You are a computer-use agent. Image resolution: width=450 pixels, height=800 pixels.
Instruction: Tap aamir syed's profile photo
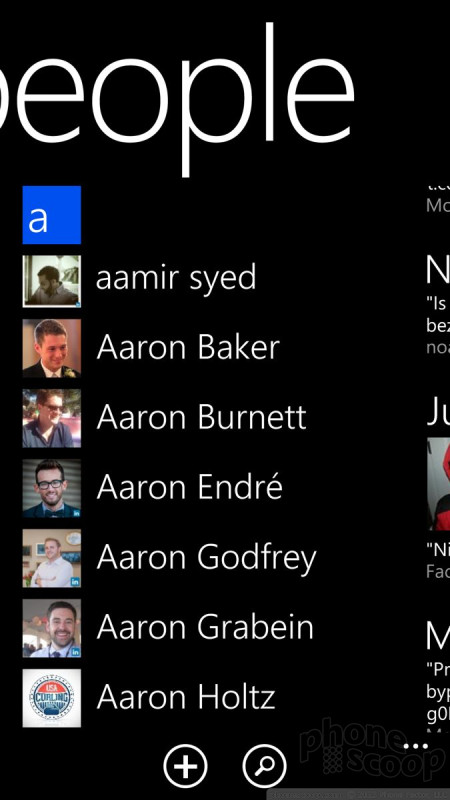tap(52, 281)
